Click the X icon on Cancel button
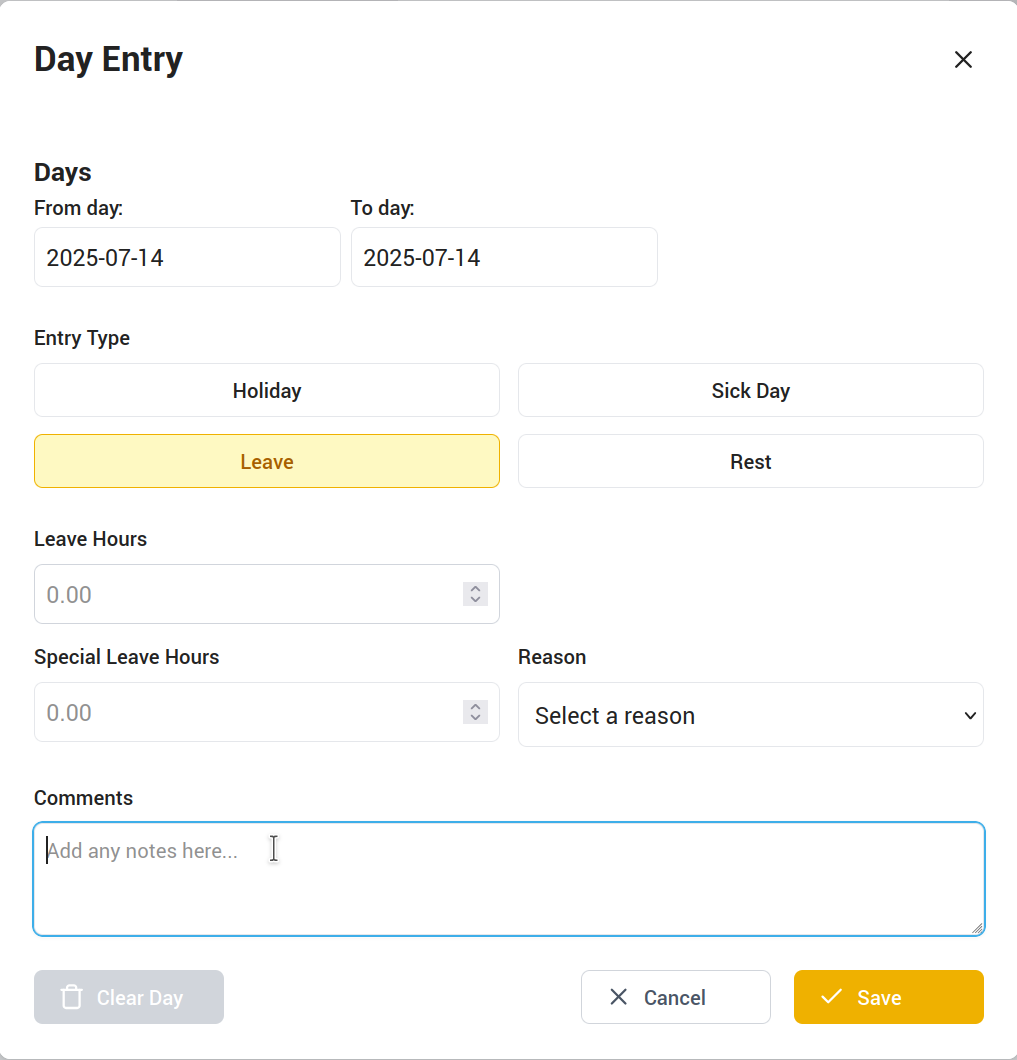1017x1060 pixels. pos(619,997)
